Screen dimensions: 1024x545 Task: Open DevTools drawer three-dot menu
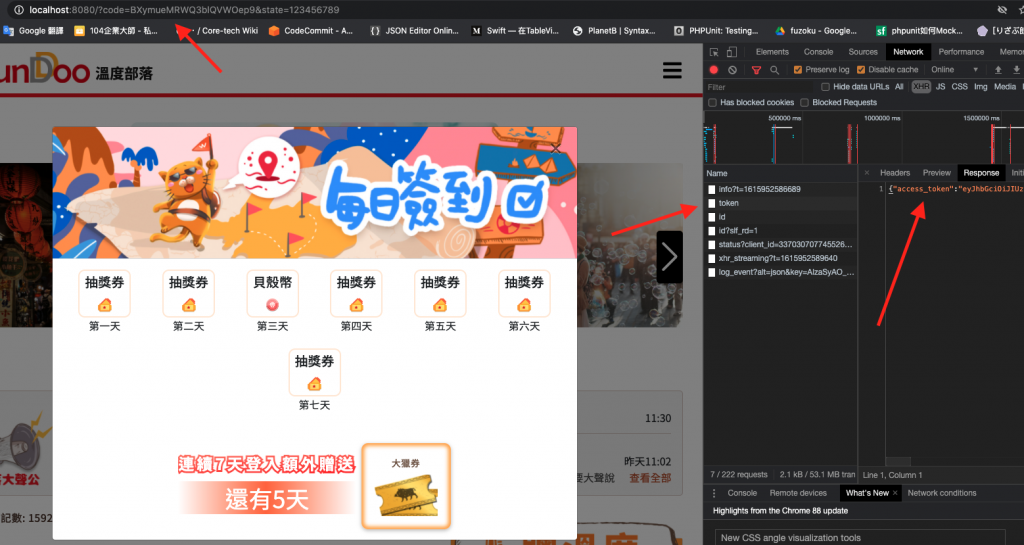(714, 493)
